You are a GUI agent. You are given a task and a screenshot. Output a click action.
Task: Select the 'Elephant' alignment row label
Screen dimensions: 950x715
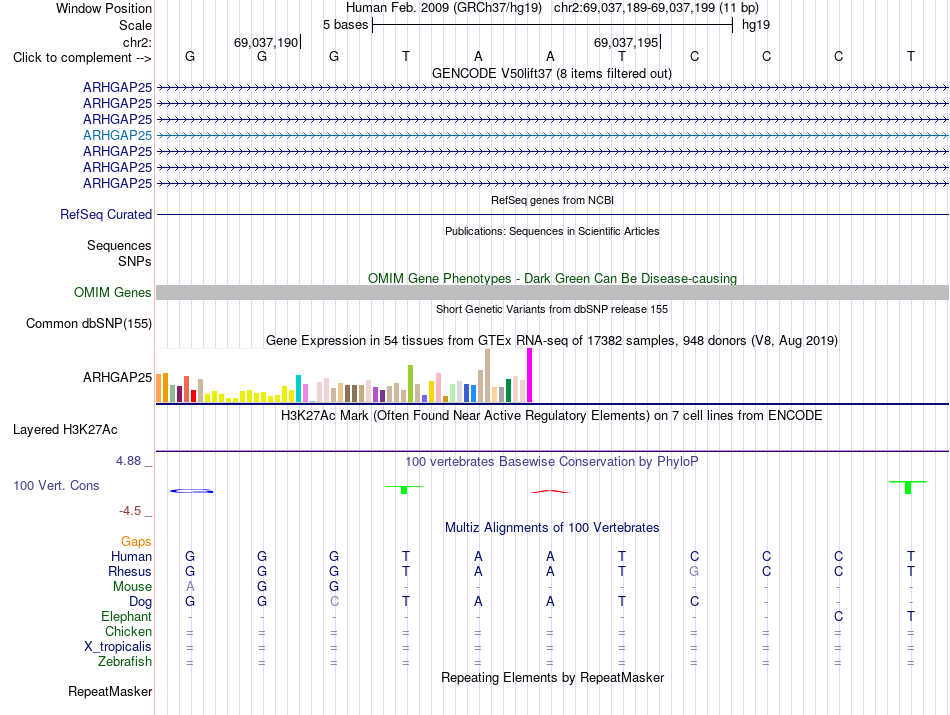pos(127,616)
